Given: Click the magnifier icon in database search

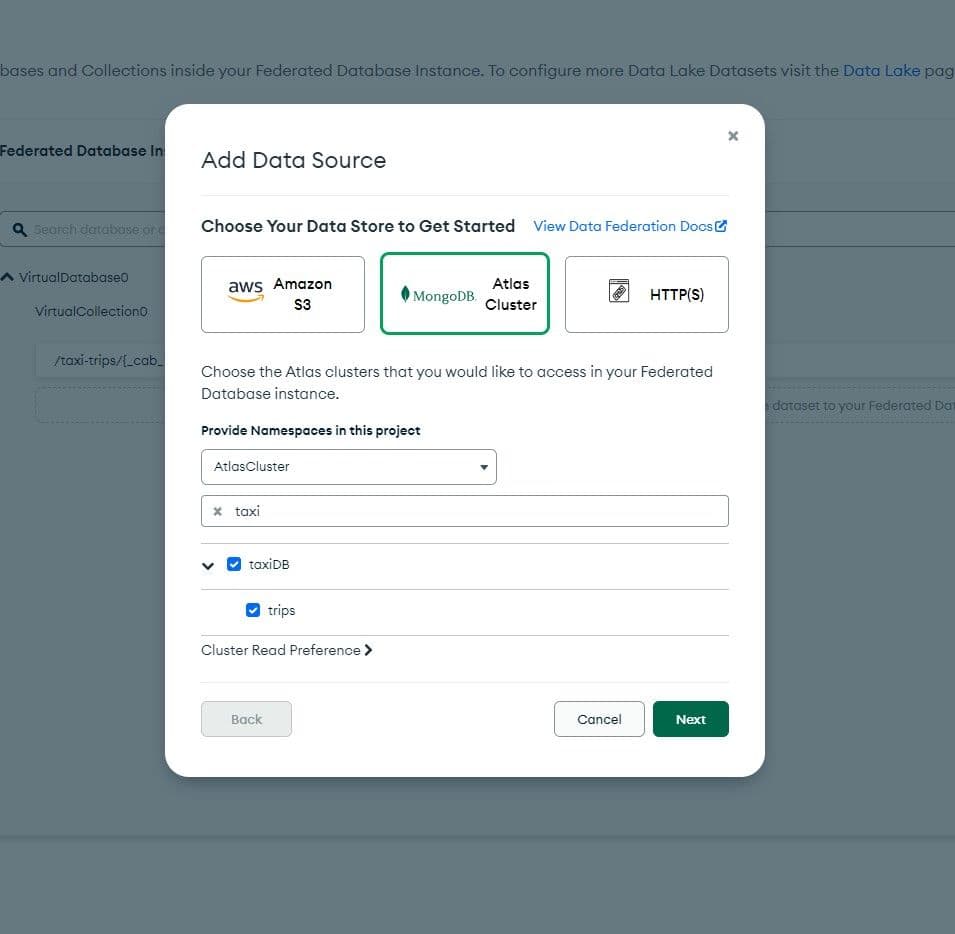Looking at the screenshot, I should [19, 229].
